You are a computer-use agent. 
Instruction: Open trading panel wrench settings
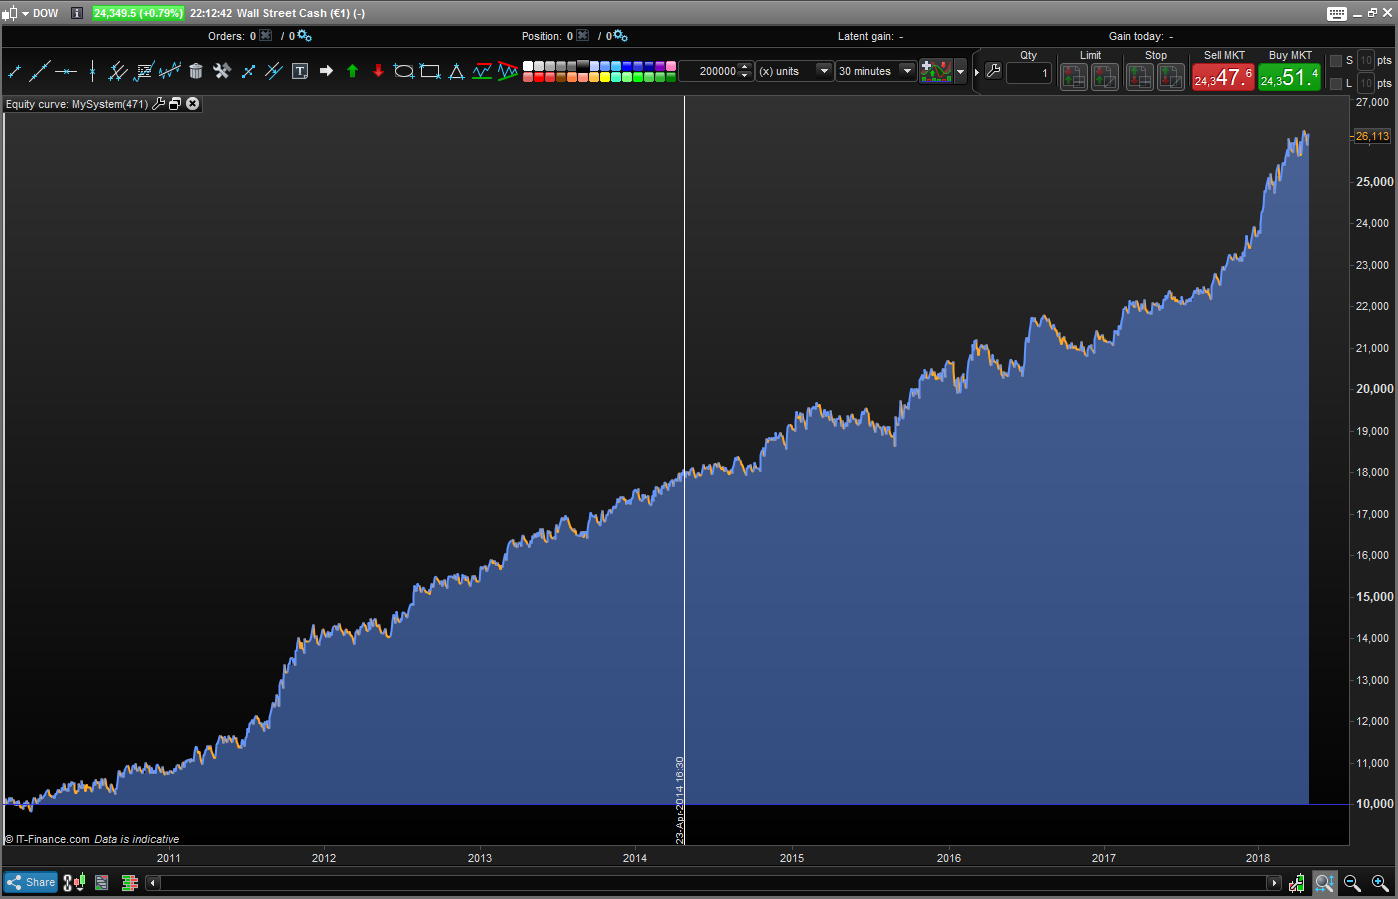pos(993,71)
